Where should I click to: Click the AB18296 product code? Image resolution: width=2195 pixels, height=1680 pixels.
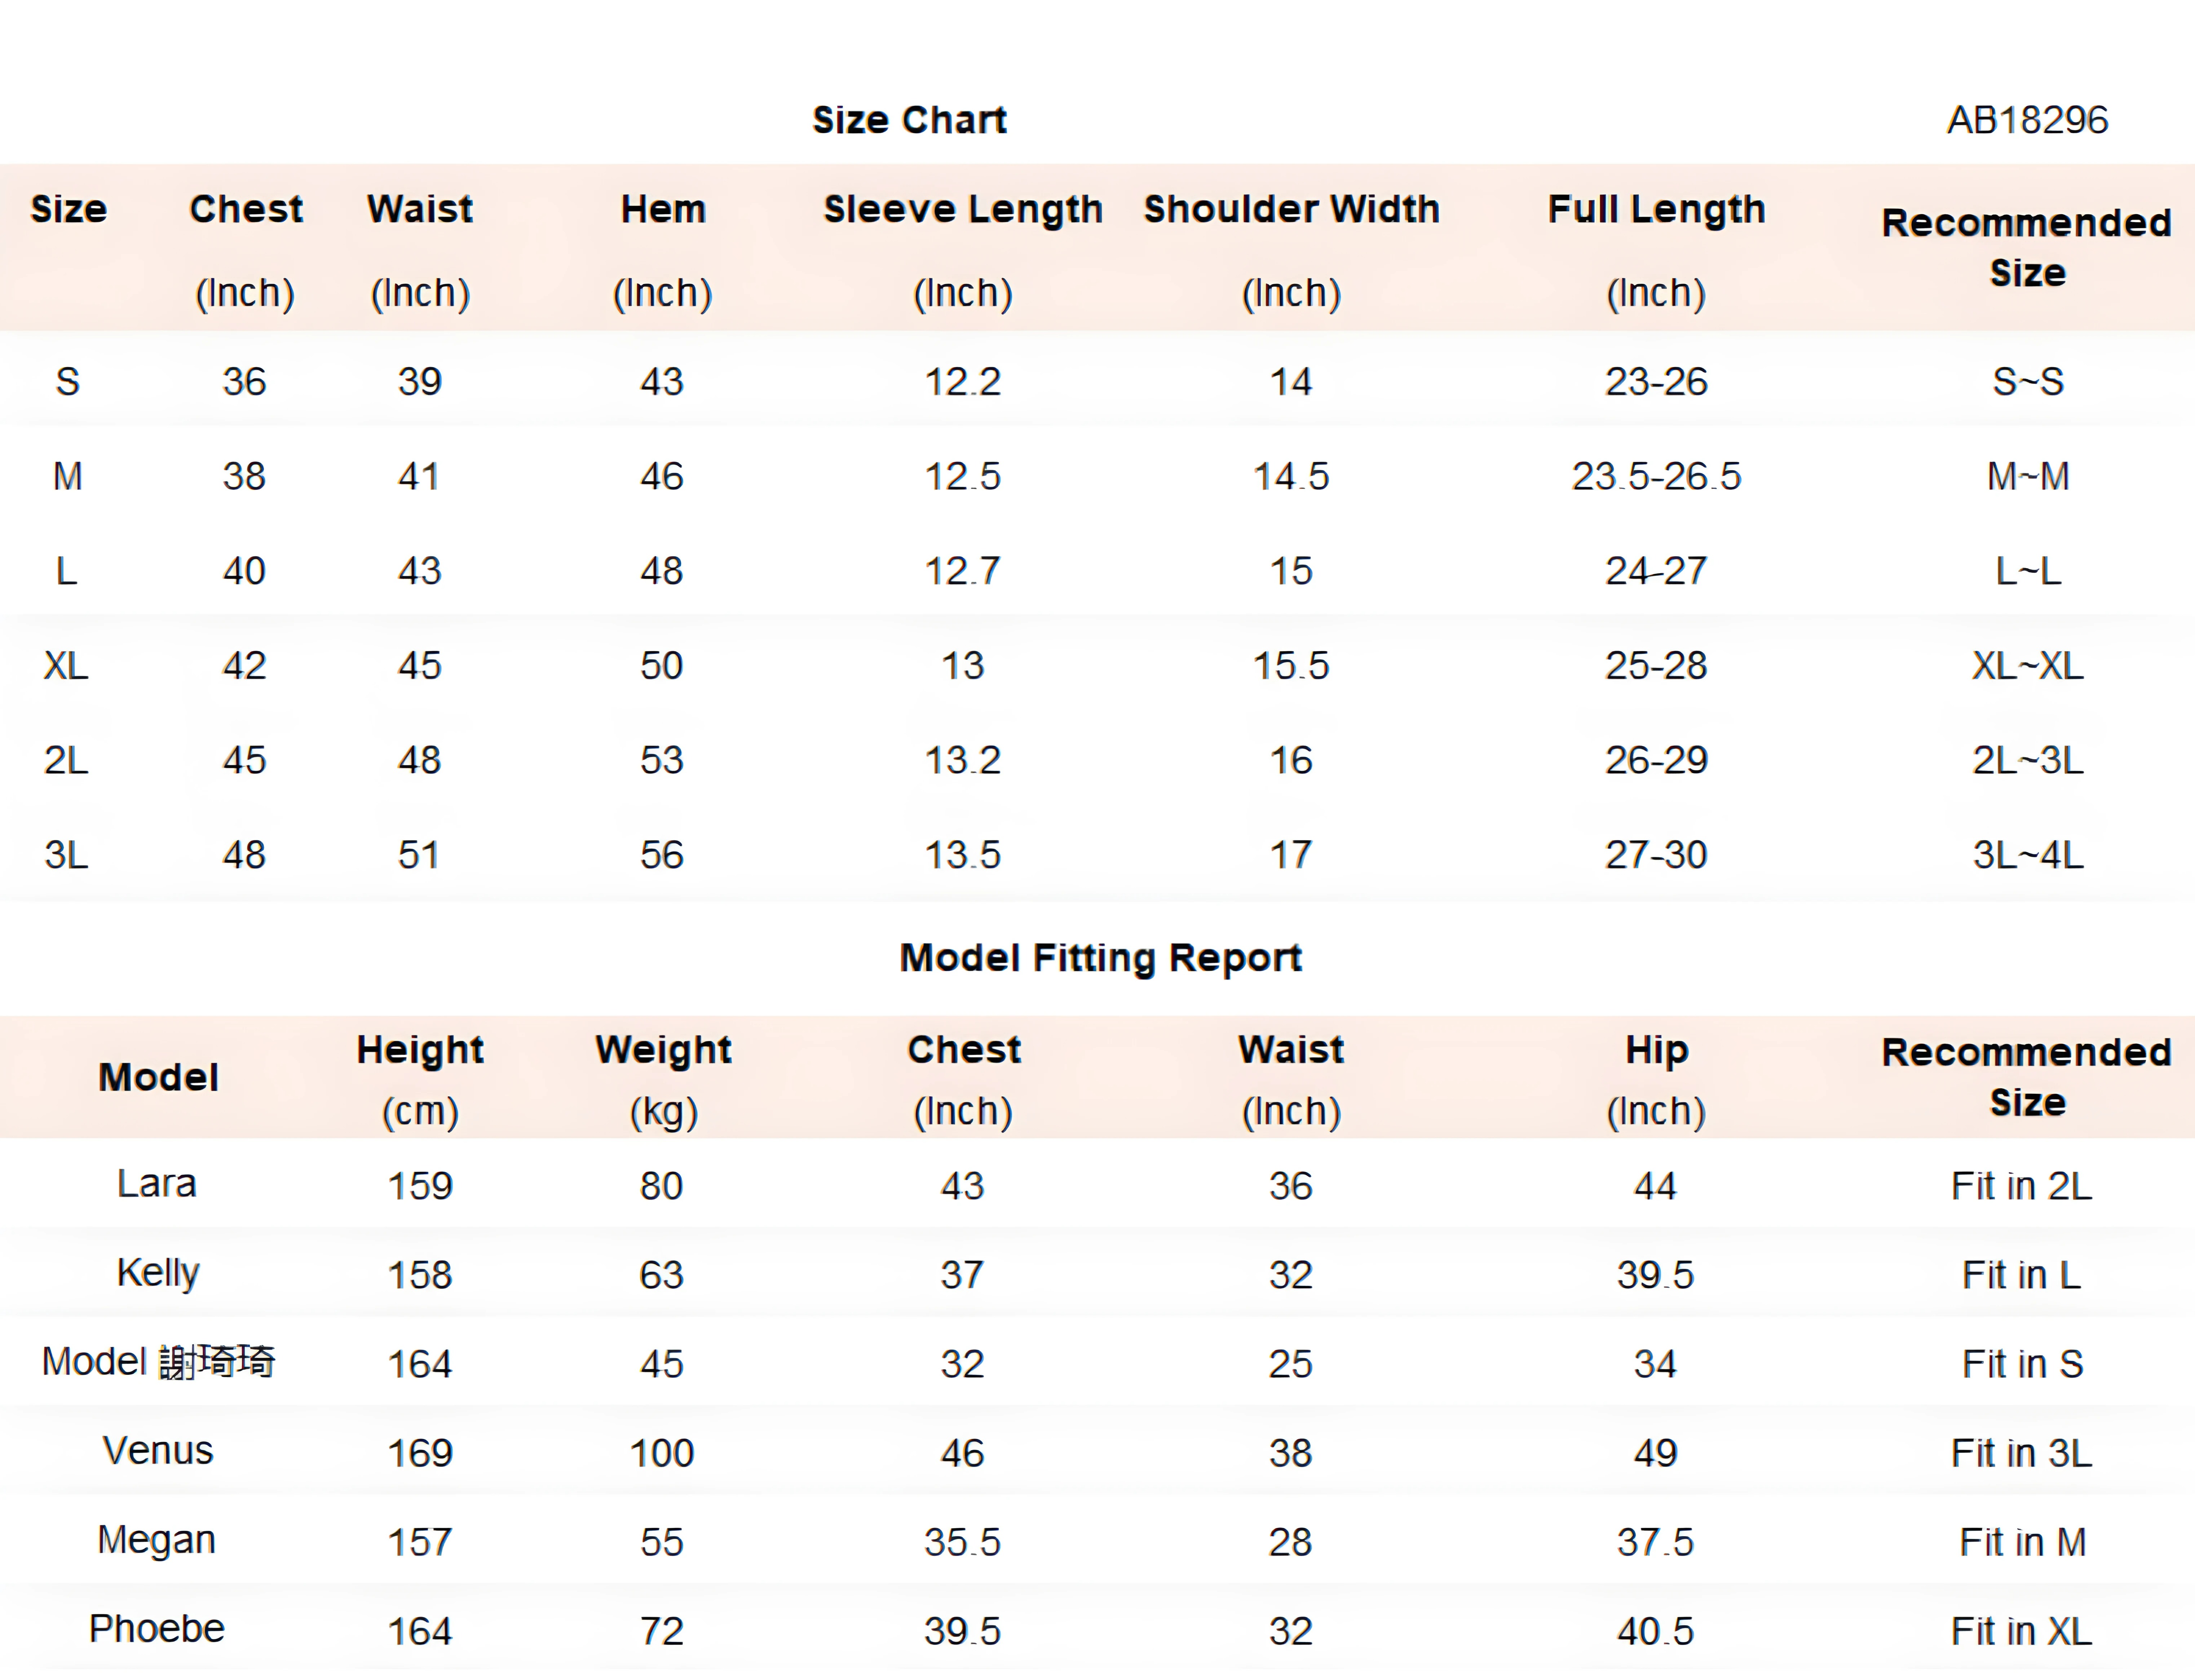point(2027,120)
